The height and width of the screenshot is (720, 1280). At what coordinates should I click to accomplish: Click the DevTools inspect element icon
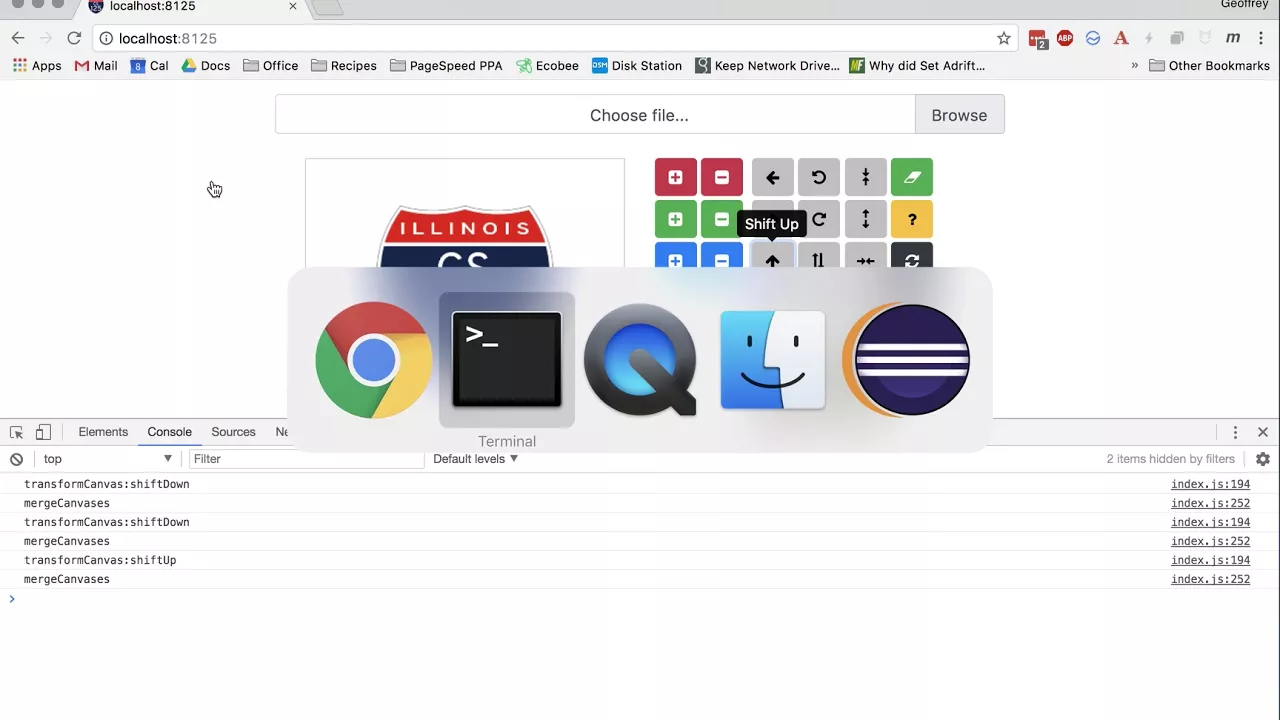point(16,432)
